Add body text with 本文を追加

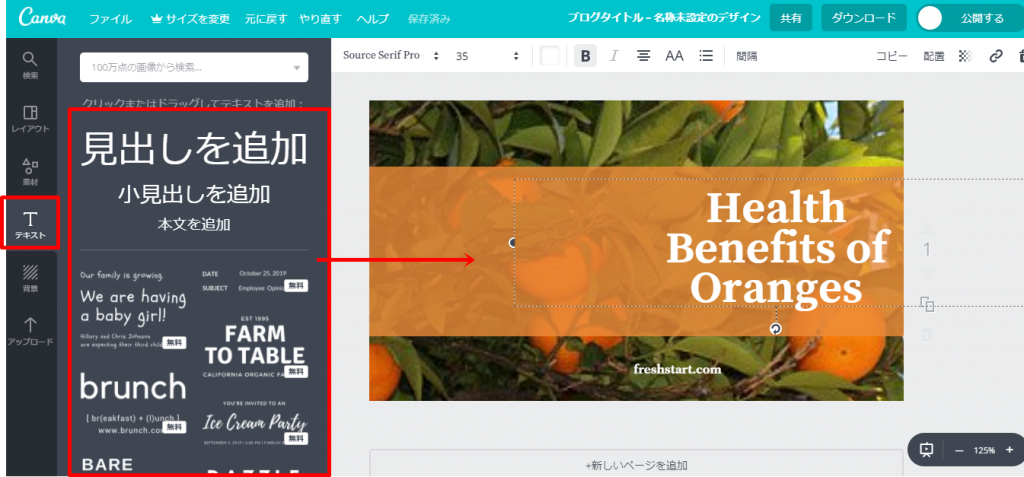pos(194,225)
